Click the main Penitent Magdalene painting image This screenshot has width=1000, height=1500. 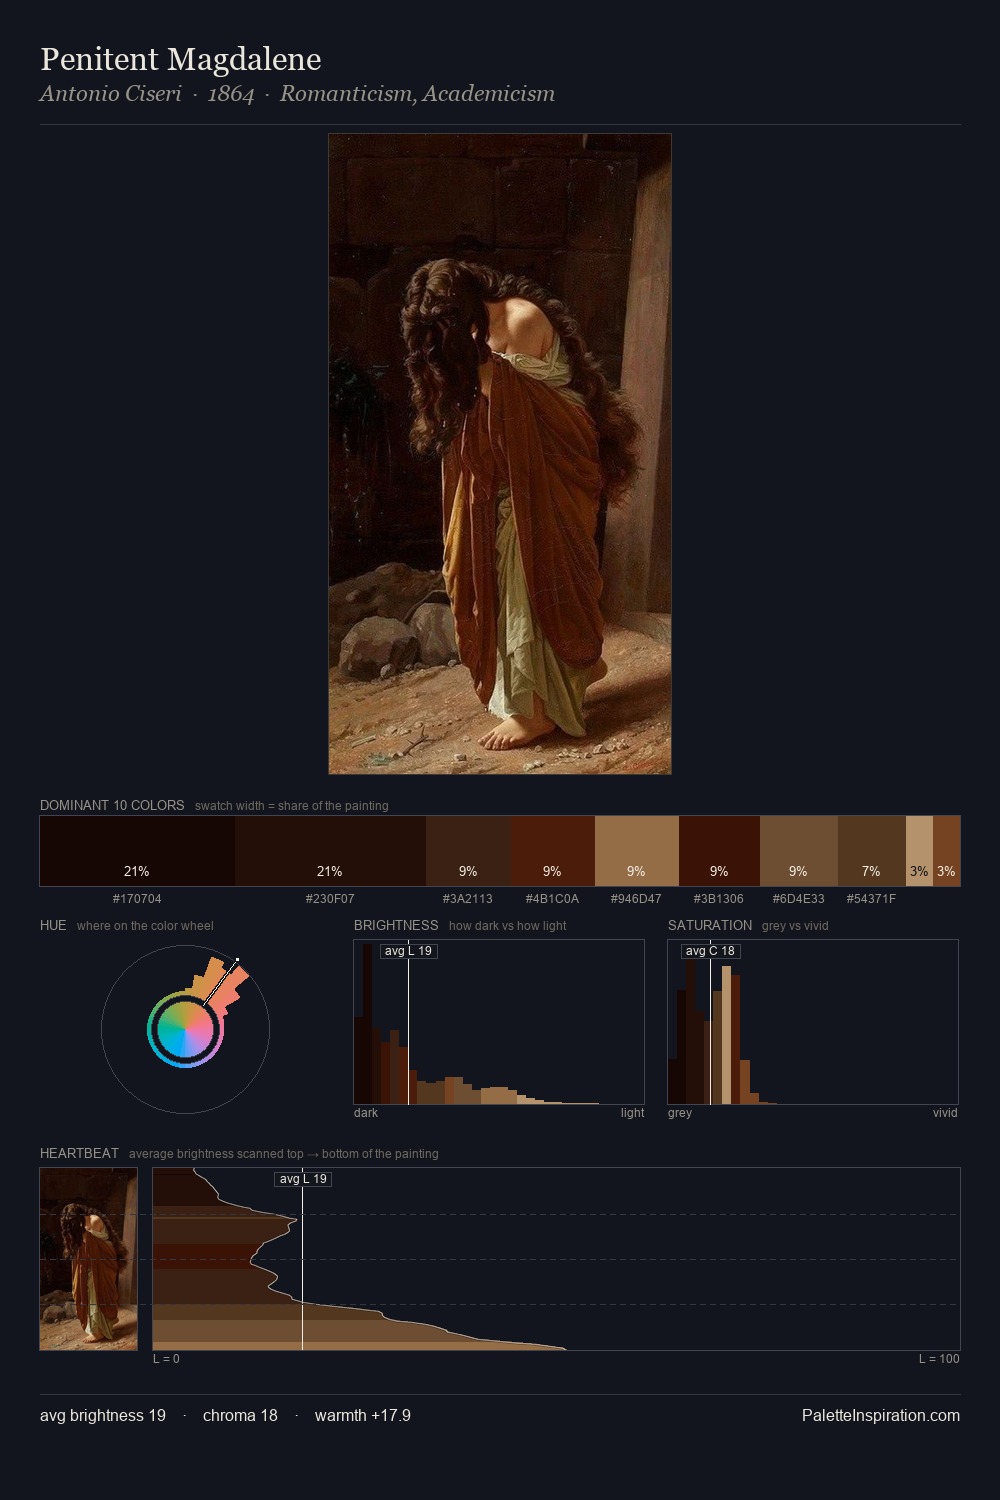pyautogui.click(x=500, y=454)
